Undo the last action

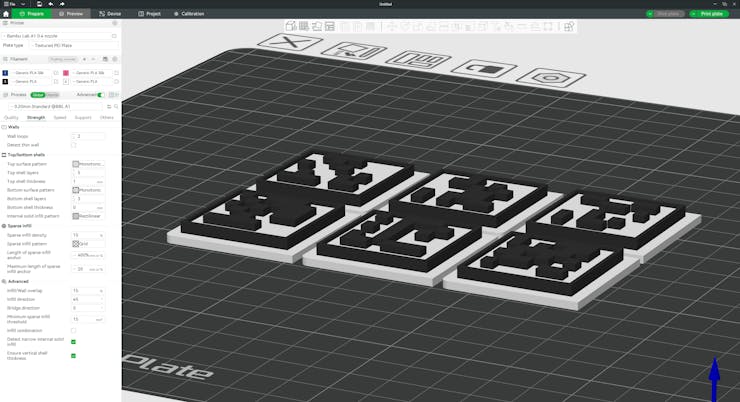coord(51,4)
